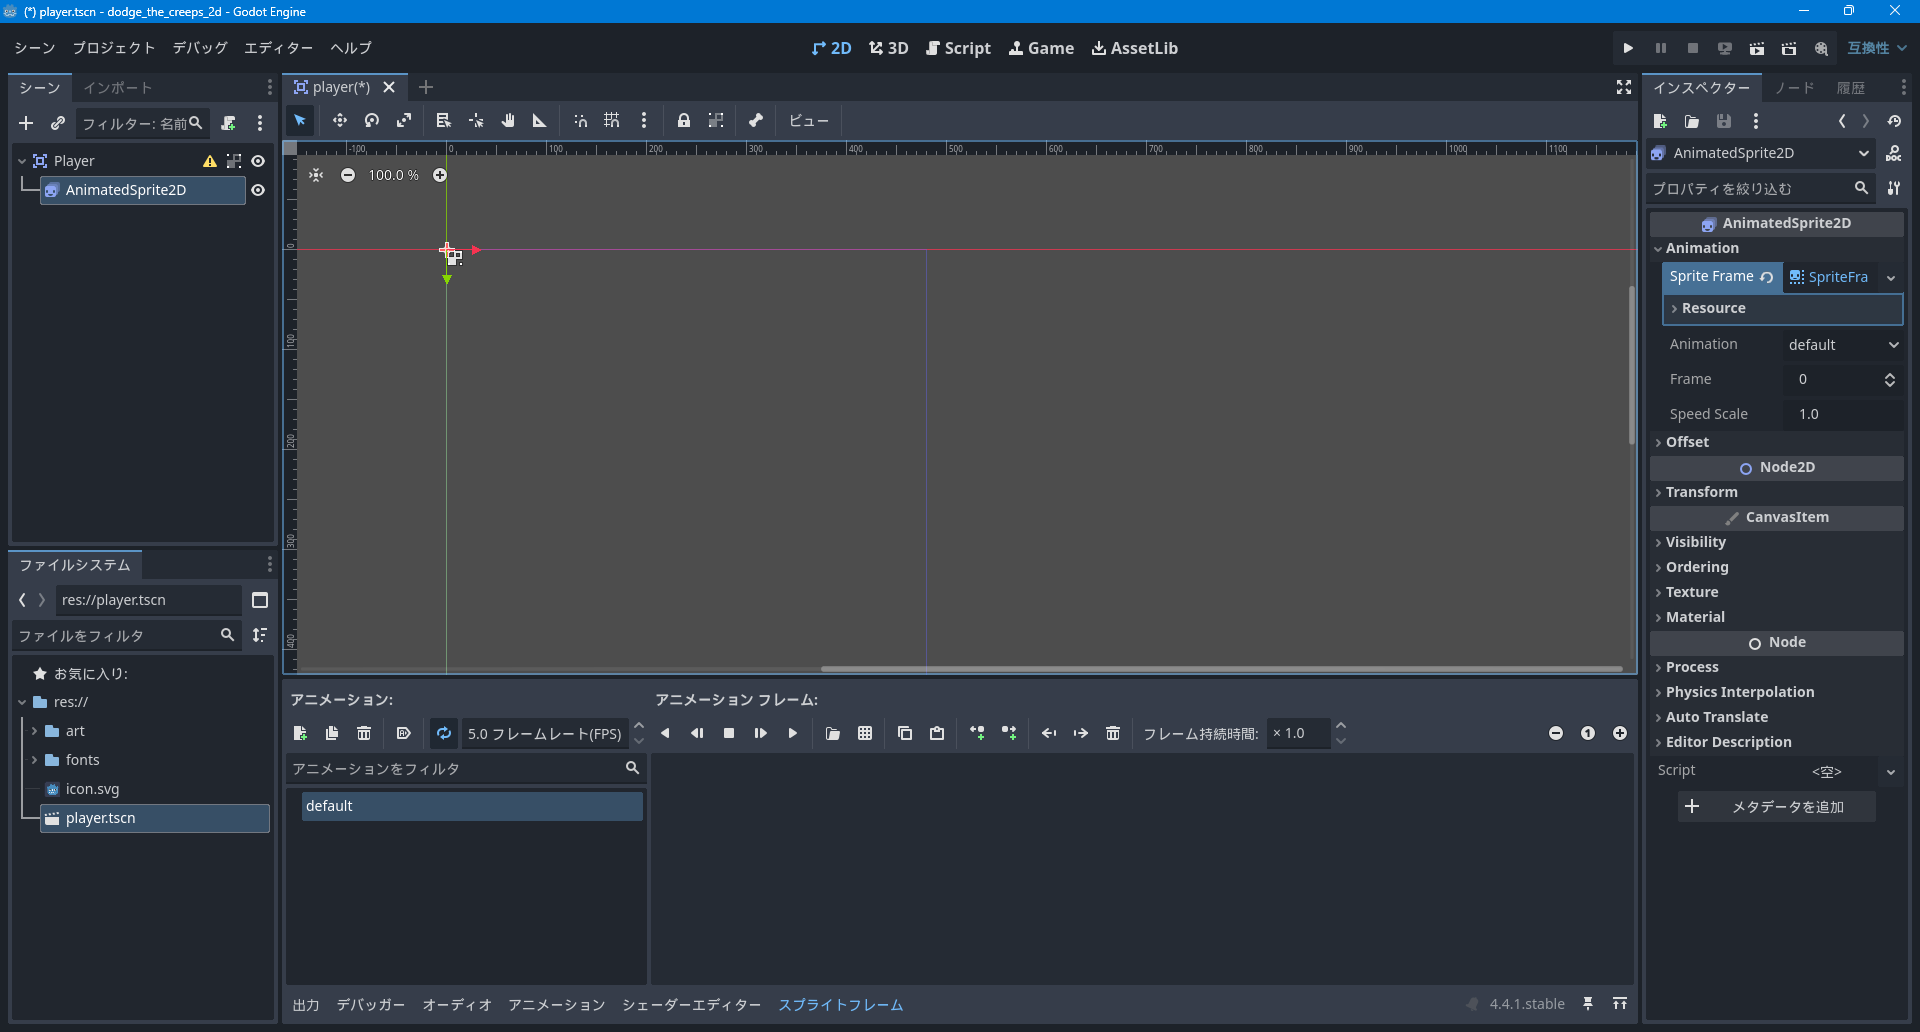
Task: Click the メタデータを追加 button
Action: [x=1777, y=807]
